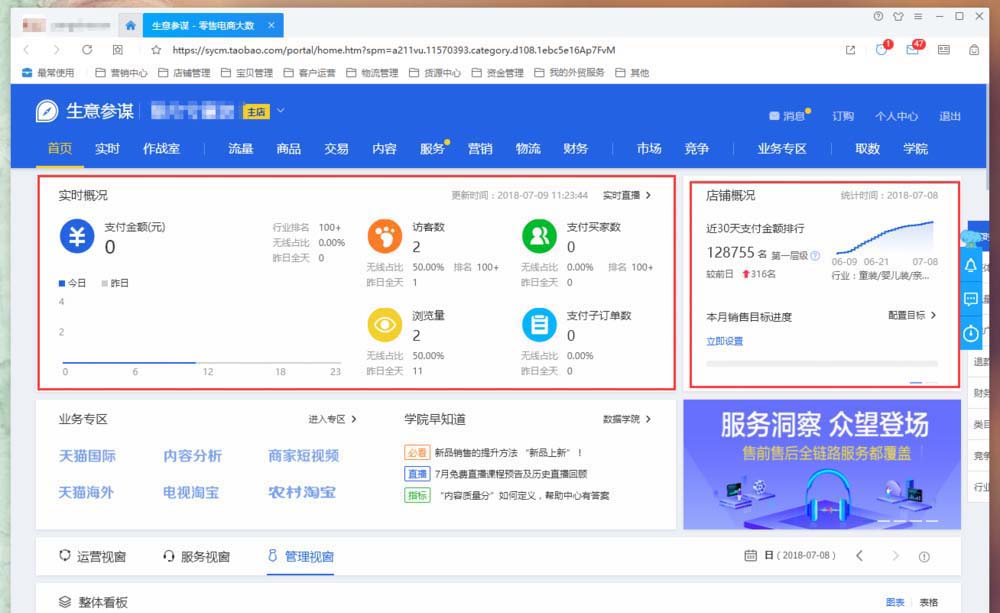Open 数据学院 link
The image size is (1000, 613).
tap(627, 419)
